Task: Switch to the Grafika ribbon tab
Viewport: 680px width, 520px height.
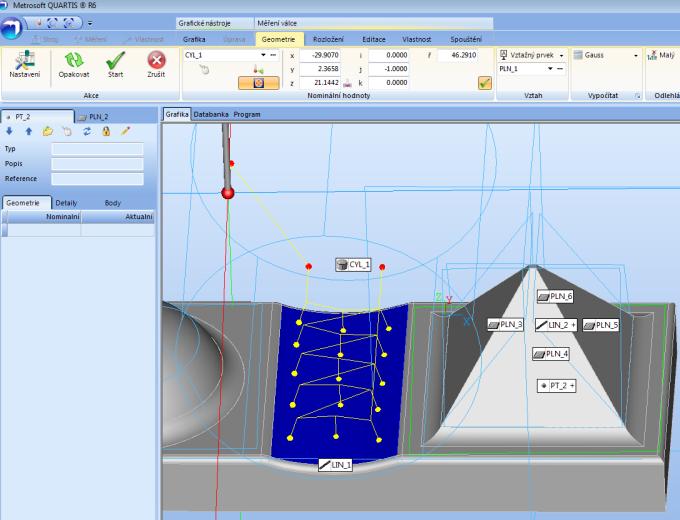Action: pyautogui.click(x=194, y=39)
